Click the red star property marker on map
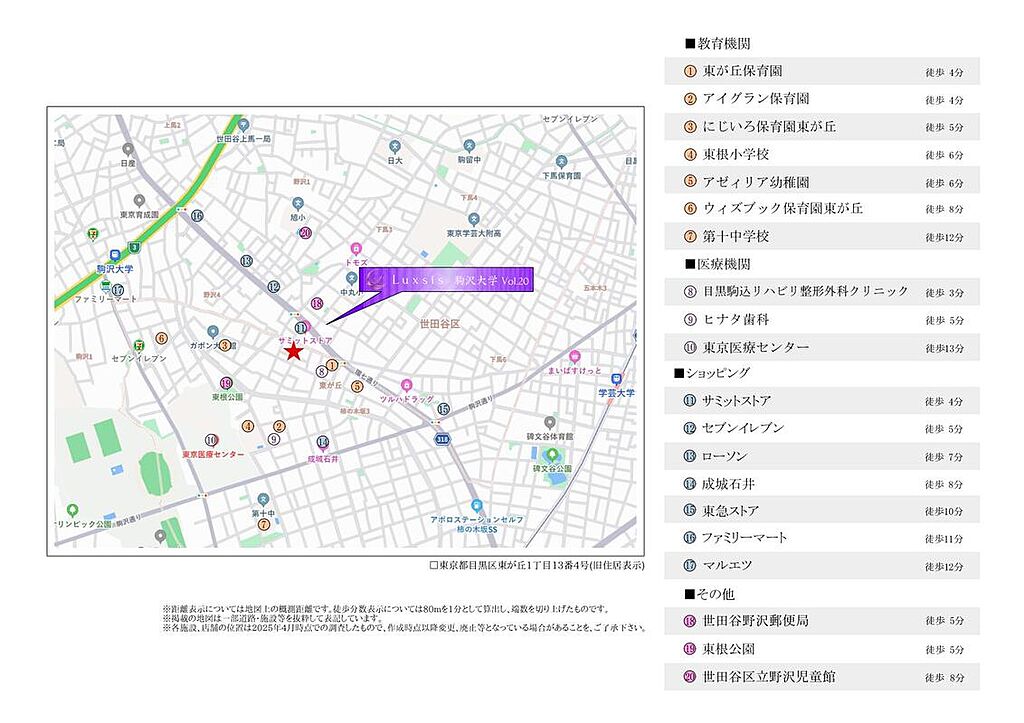 tap(293, 352)
